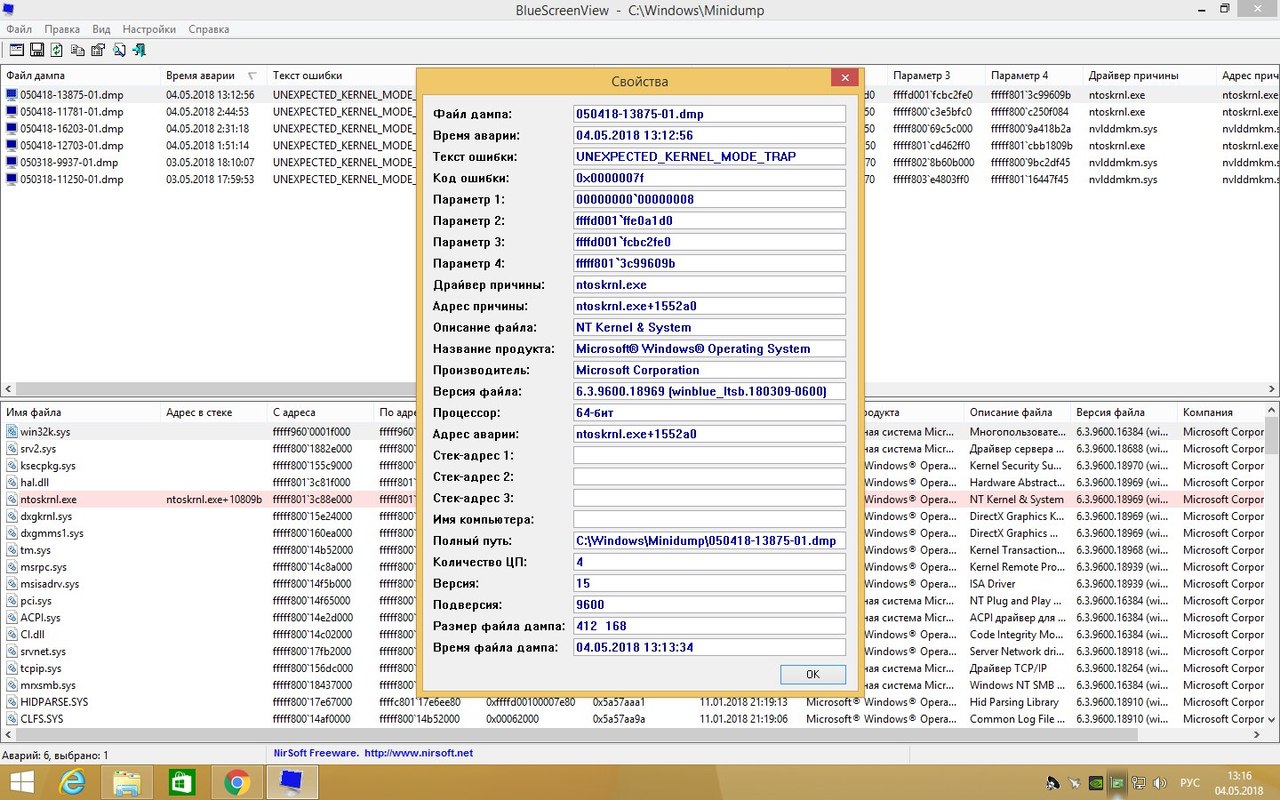Viewport: 1280px width, 800px height.
Task: Click the Полный путь field
Action: [x=709, y=541]
